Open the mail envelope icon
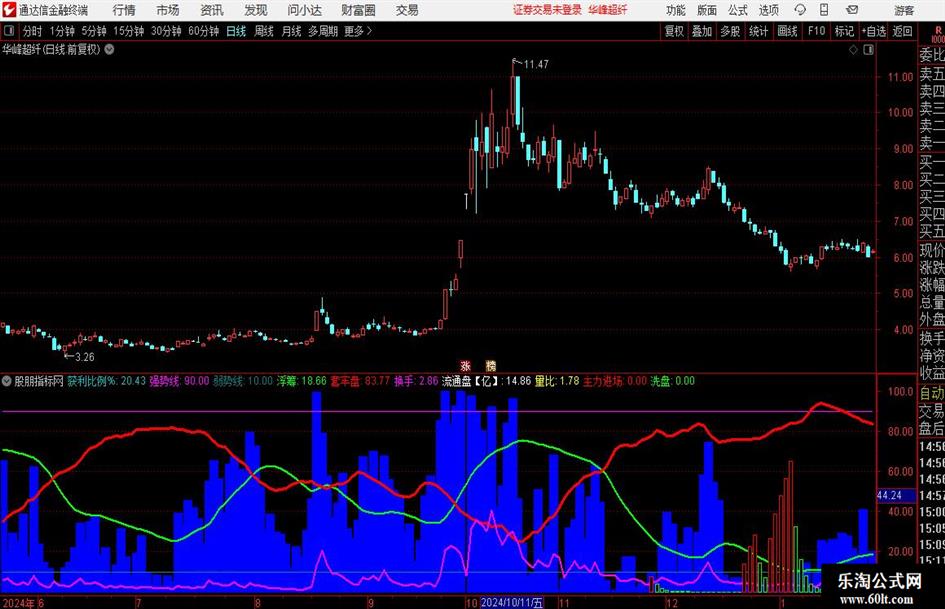945x609 pixels. point(852,10)
